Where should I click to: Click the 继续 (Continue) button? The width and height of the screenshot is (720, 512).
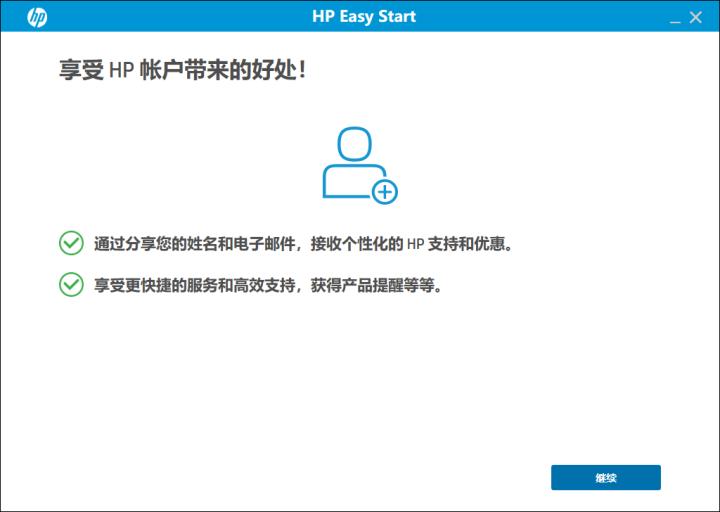click(x=606, y=478)
